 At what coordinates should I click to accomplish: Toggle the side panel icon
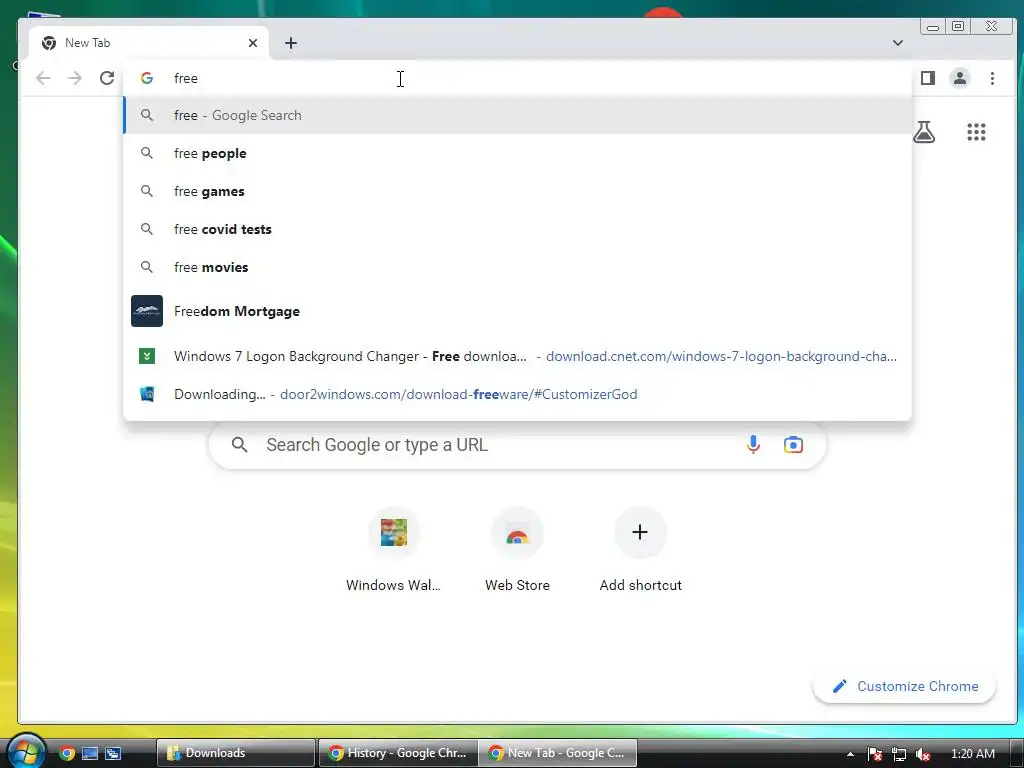(928, 78)
